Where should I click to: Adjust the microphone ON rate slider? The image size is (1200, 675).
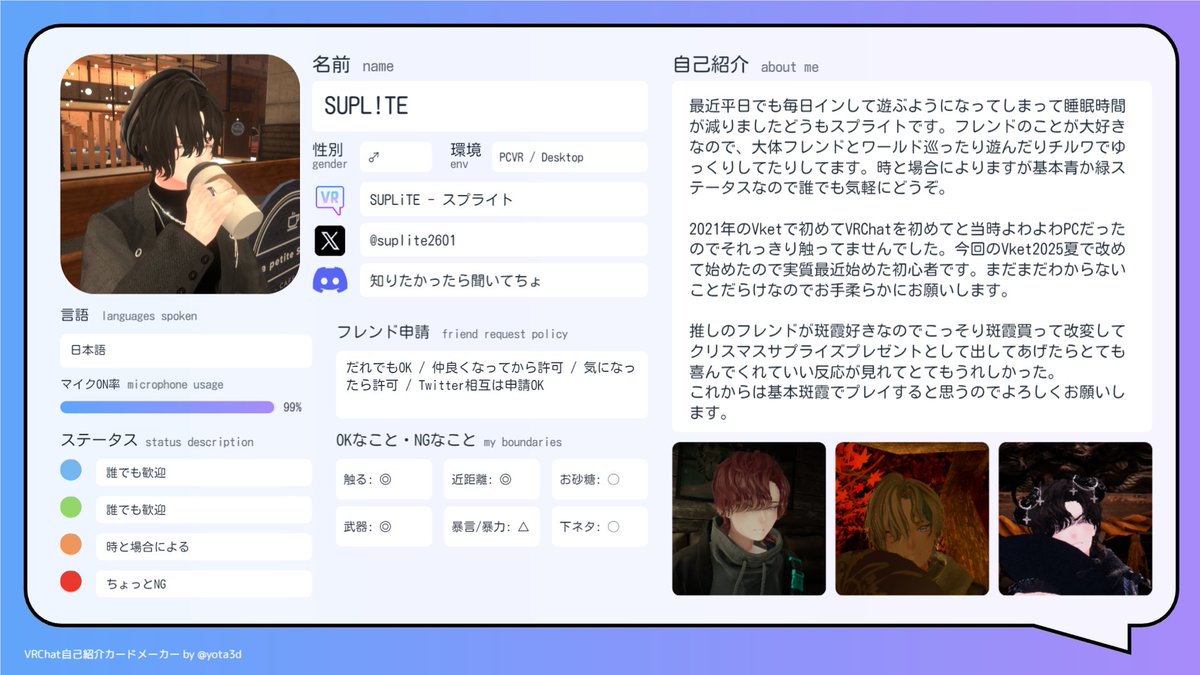[167, 407]
